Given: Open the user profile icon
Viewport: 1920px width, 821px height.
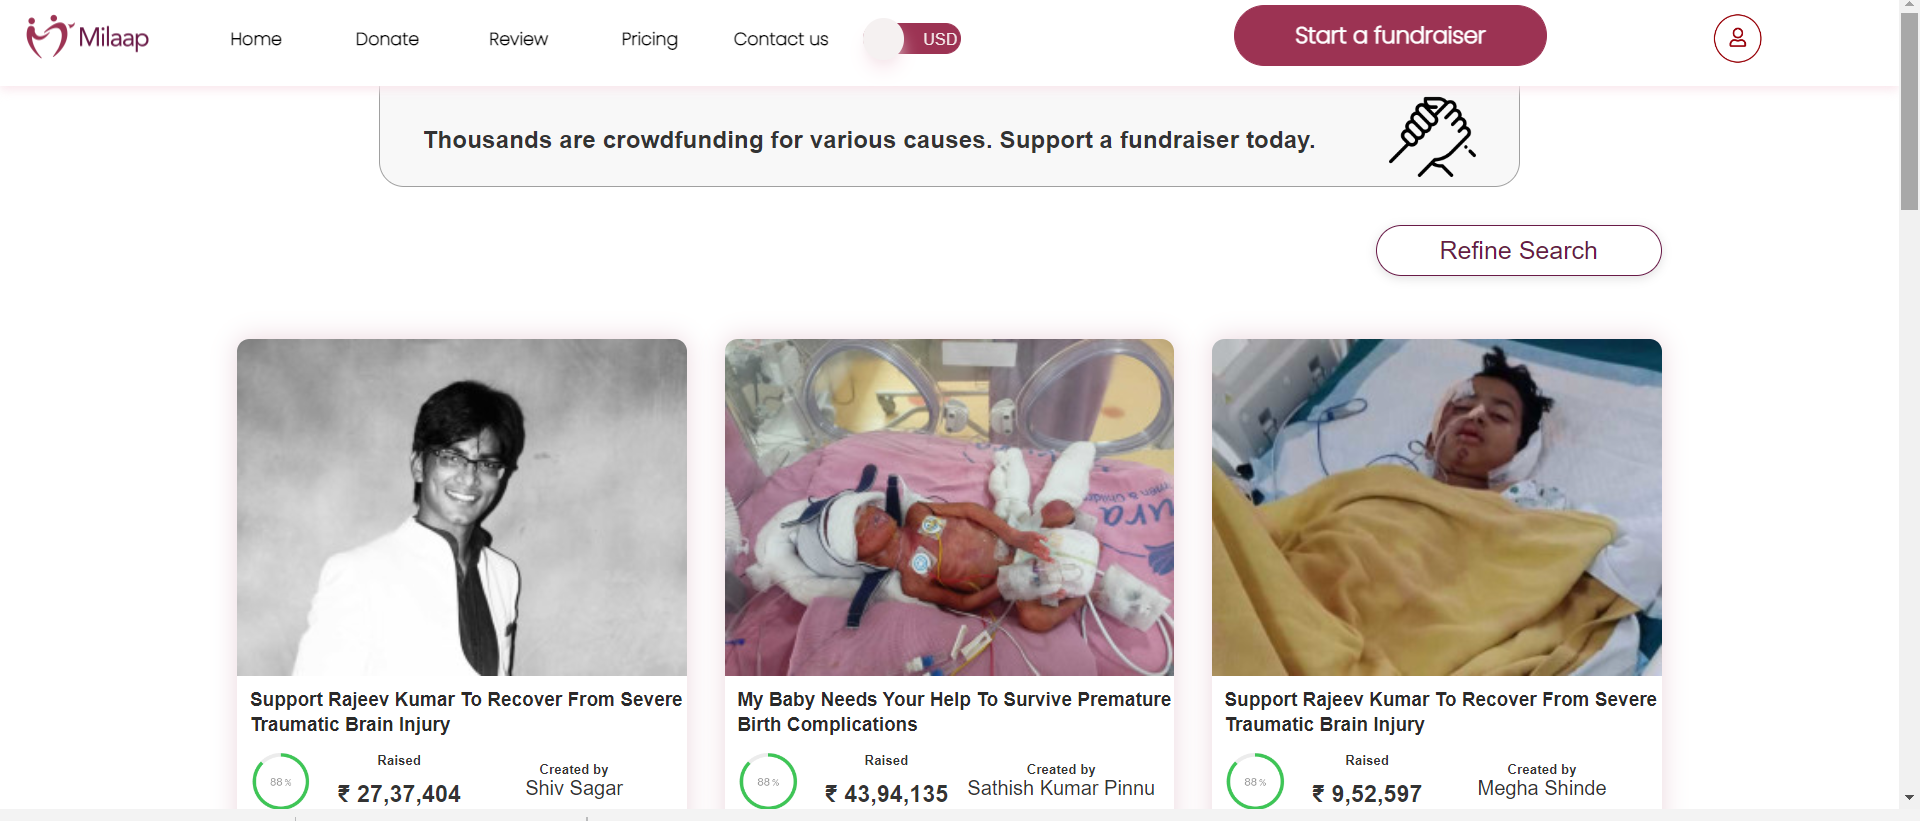Looking at the screenshot, I should pyautogui.click(x=1737, y=39).
